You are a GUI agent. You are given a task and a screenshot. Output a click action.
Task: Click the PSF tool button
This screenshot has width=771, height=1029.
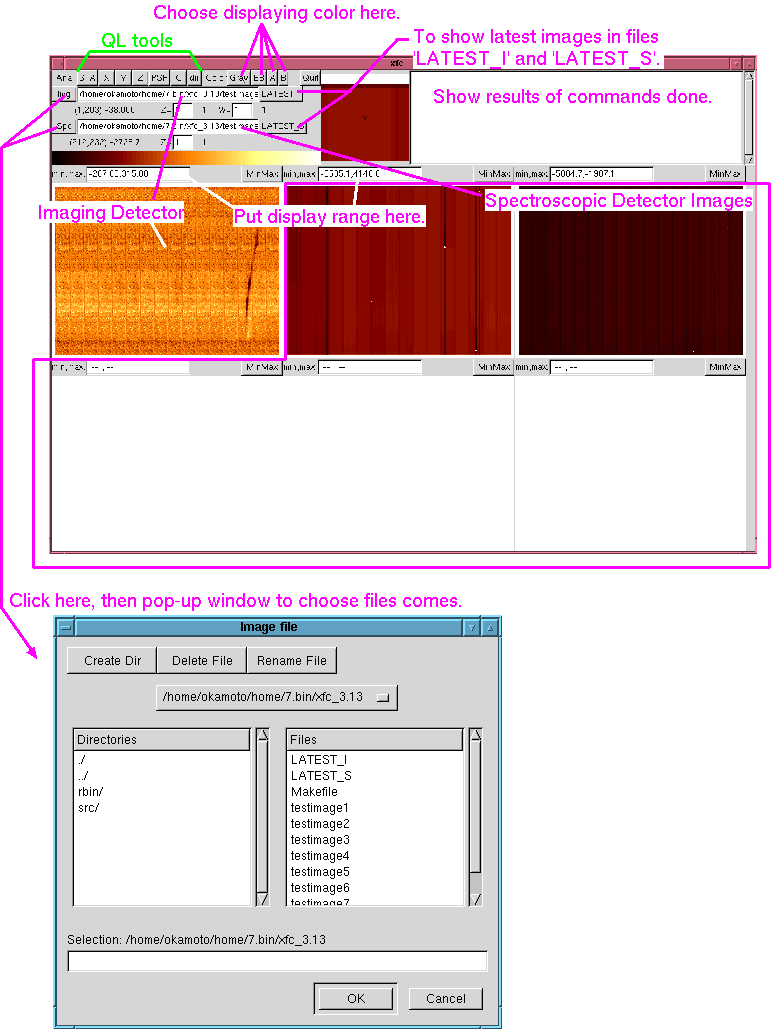coord(159,77)
